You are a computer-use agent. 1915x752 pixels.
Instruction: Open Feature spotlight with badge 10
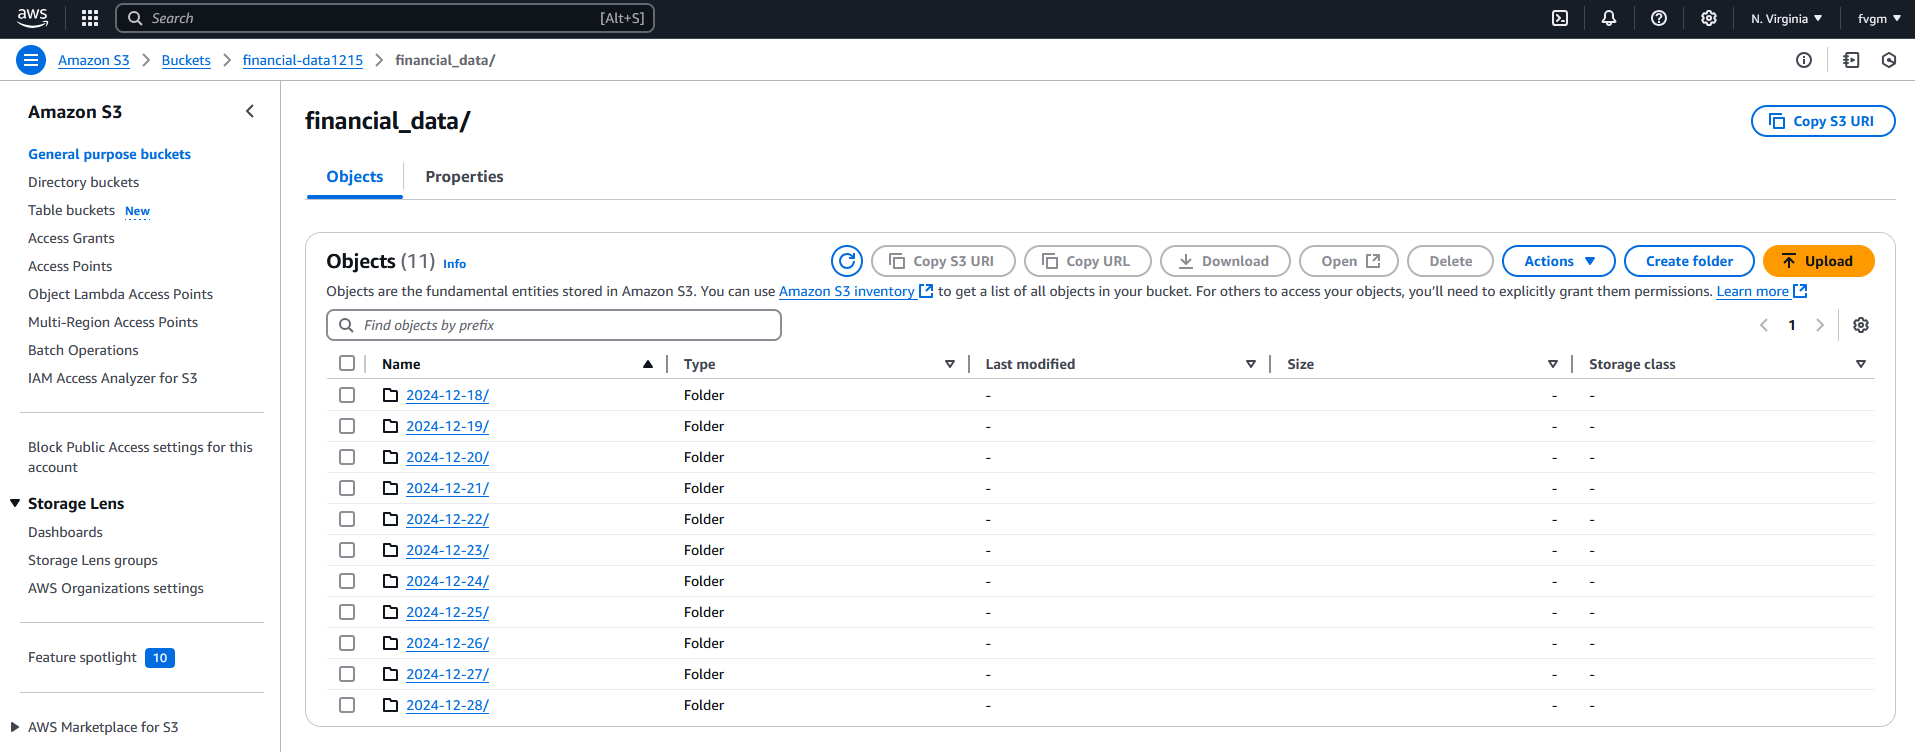pos(101,657)
